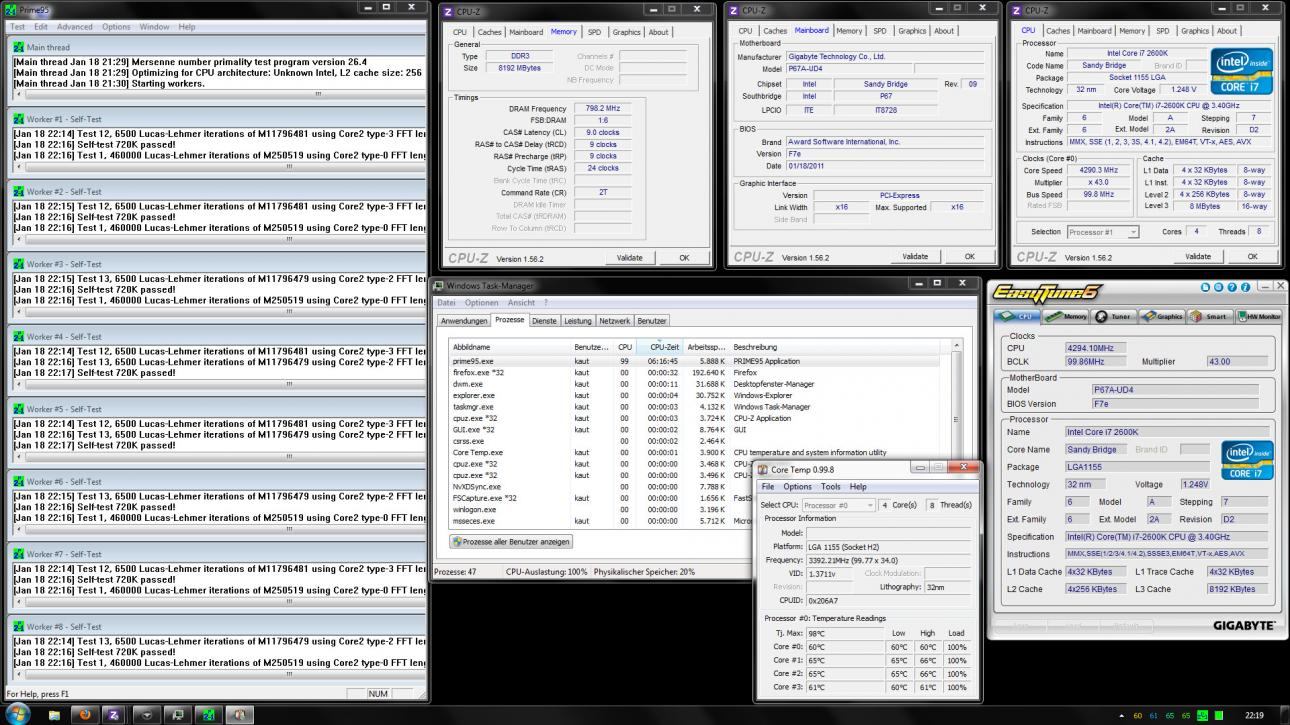Image resolution: width=1290 pixels, height=725 pixels.
Task: Click the EasyTune6 help question-mark icon
Action: point(1232,287)
